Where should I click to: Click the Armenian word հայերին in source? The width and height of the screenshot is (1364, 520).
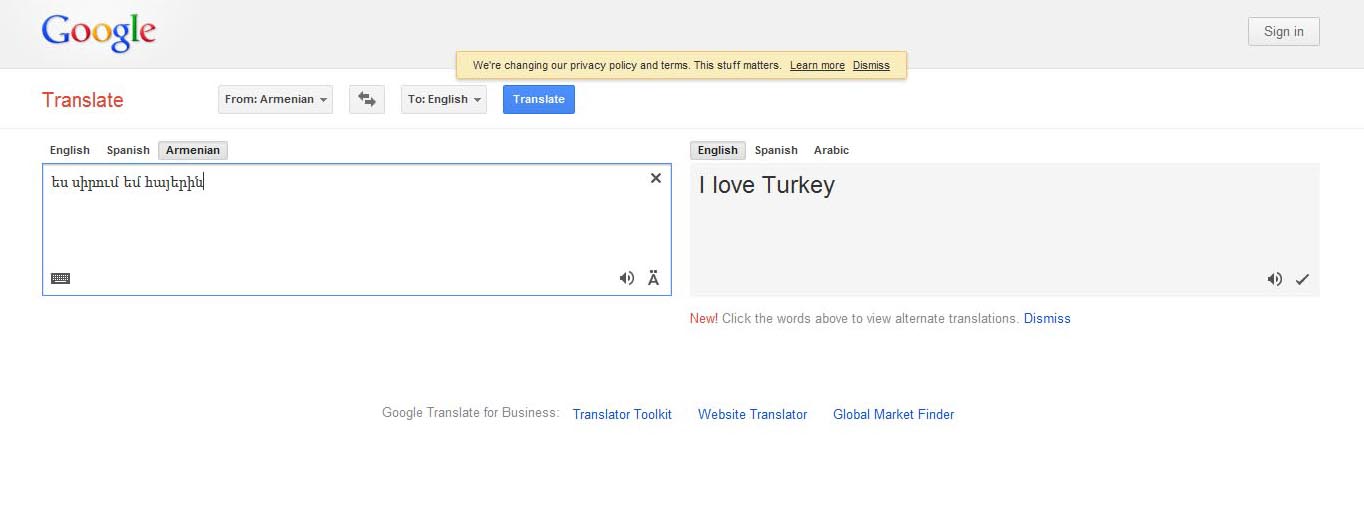coord(176,183)
